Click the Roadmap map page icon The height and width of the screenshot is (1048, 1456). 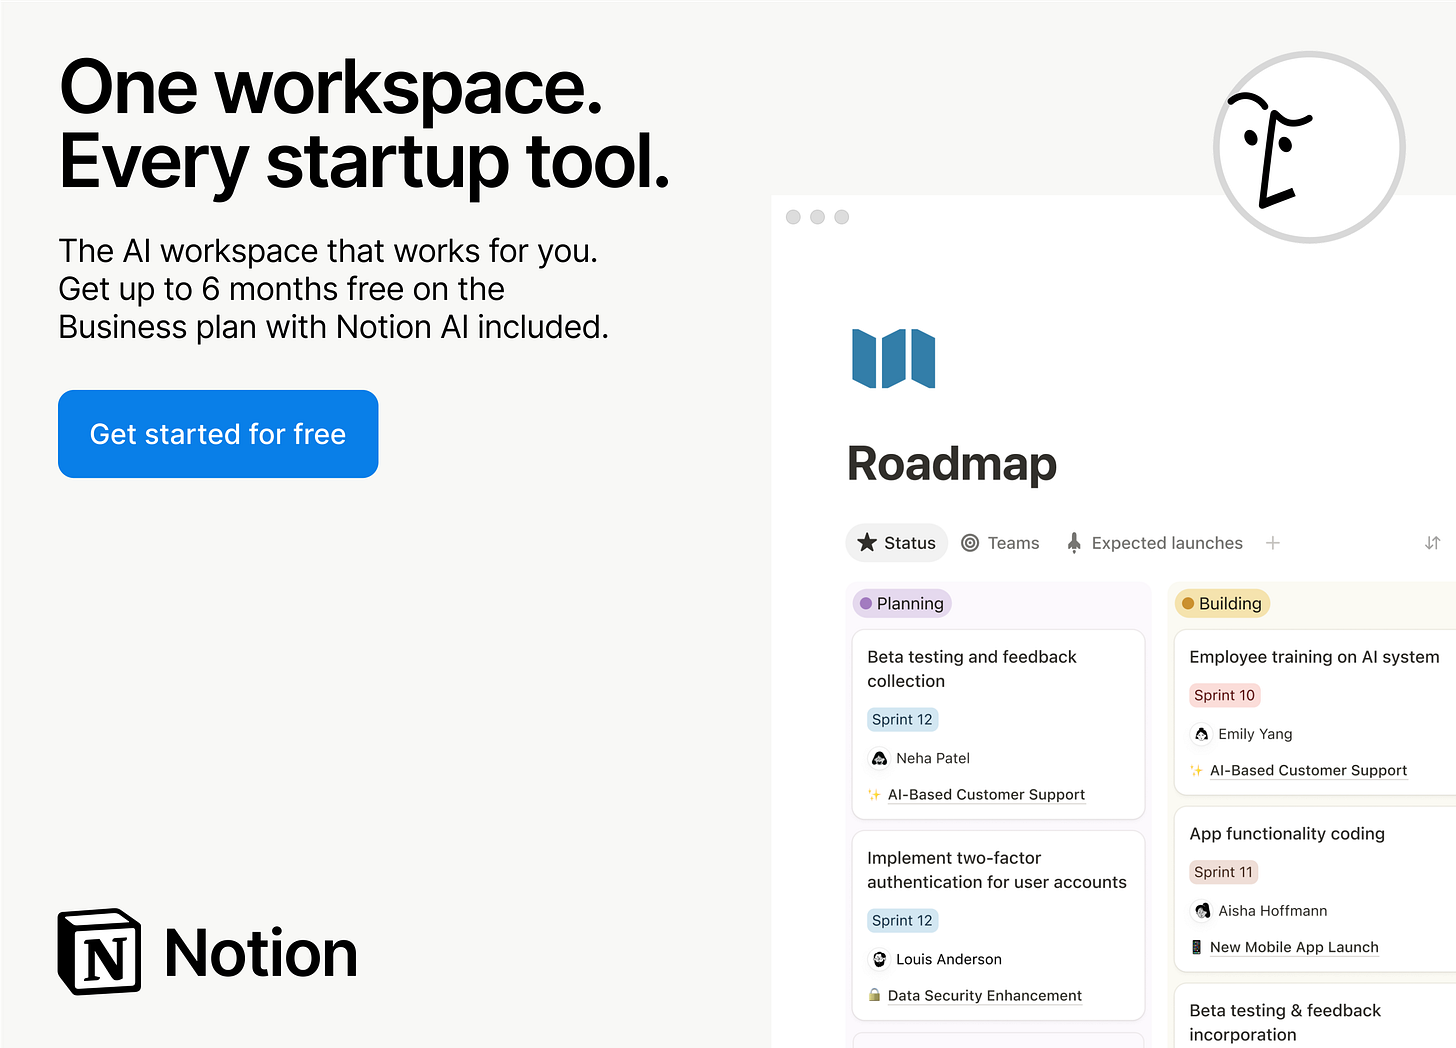point(893,358)
